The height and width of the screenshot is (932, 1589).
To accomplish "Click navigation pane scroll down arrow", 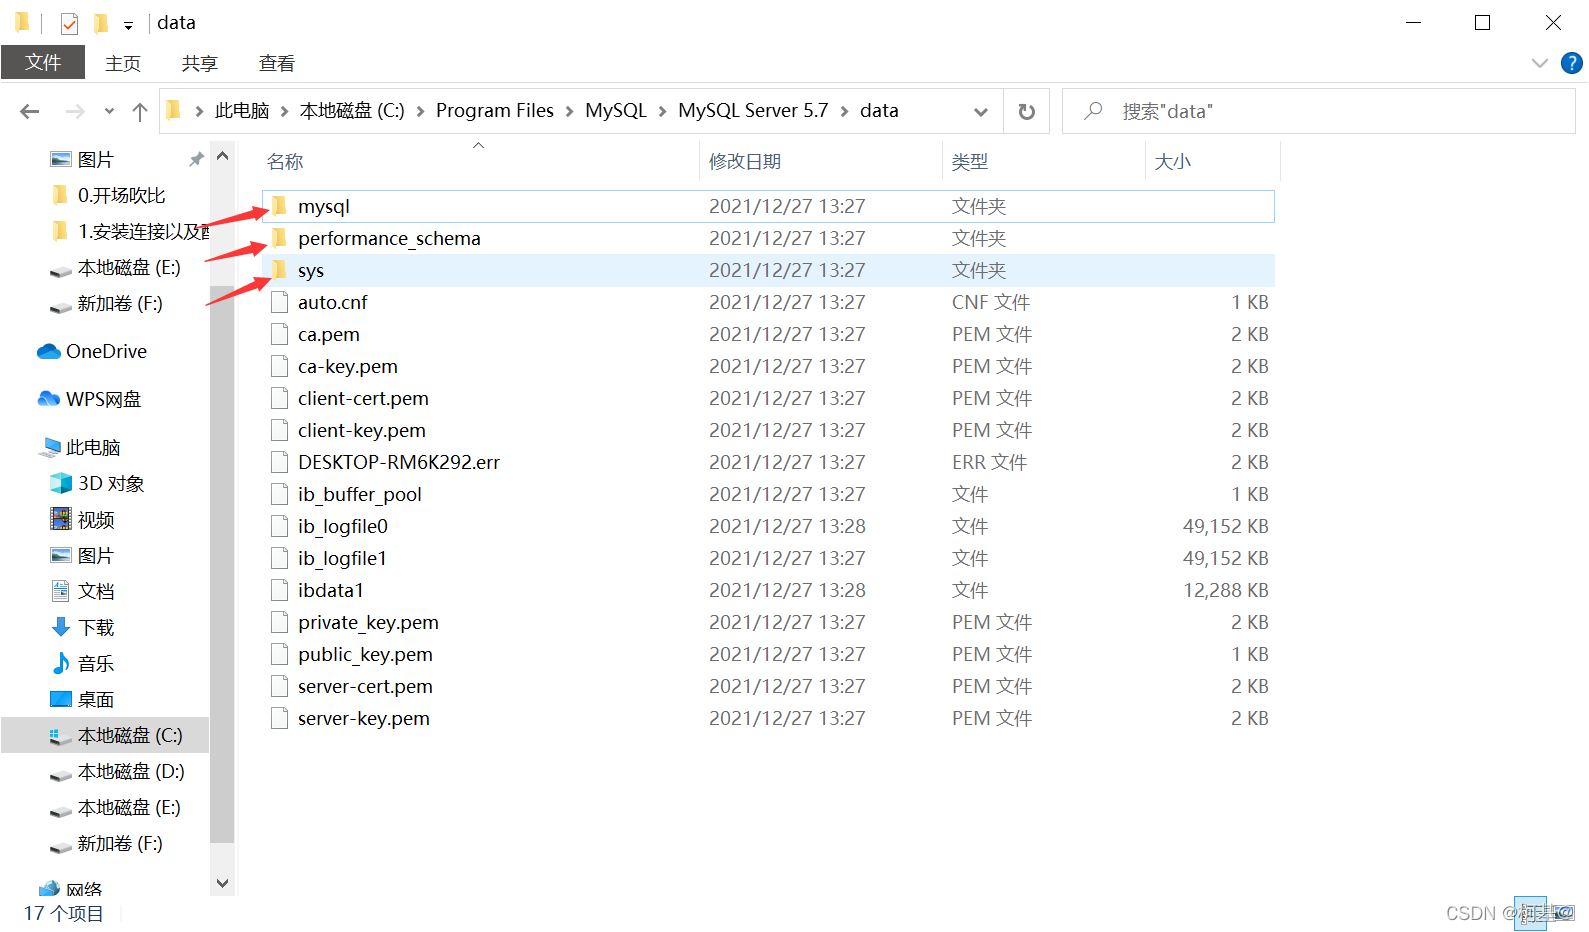I will click(222, 883).
